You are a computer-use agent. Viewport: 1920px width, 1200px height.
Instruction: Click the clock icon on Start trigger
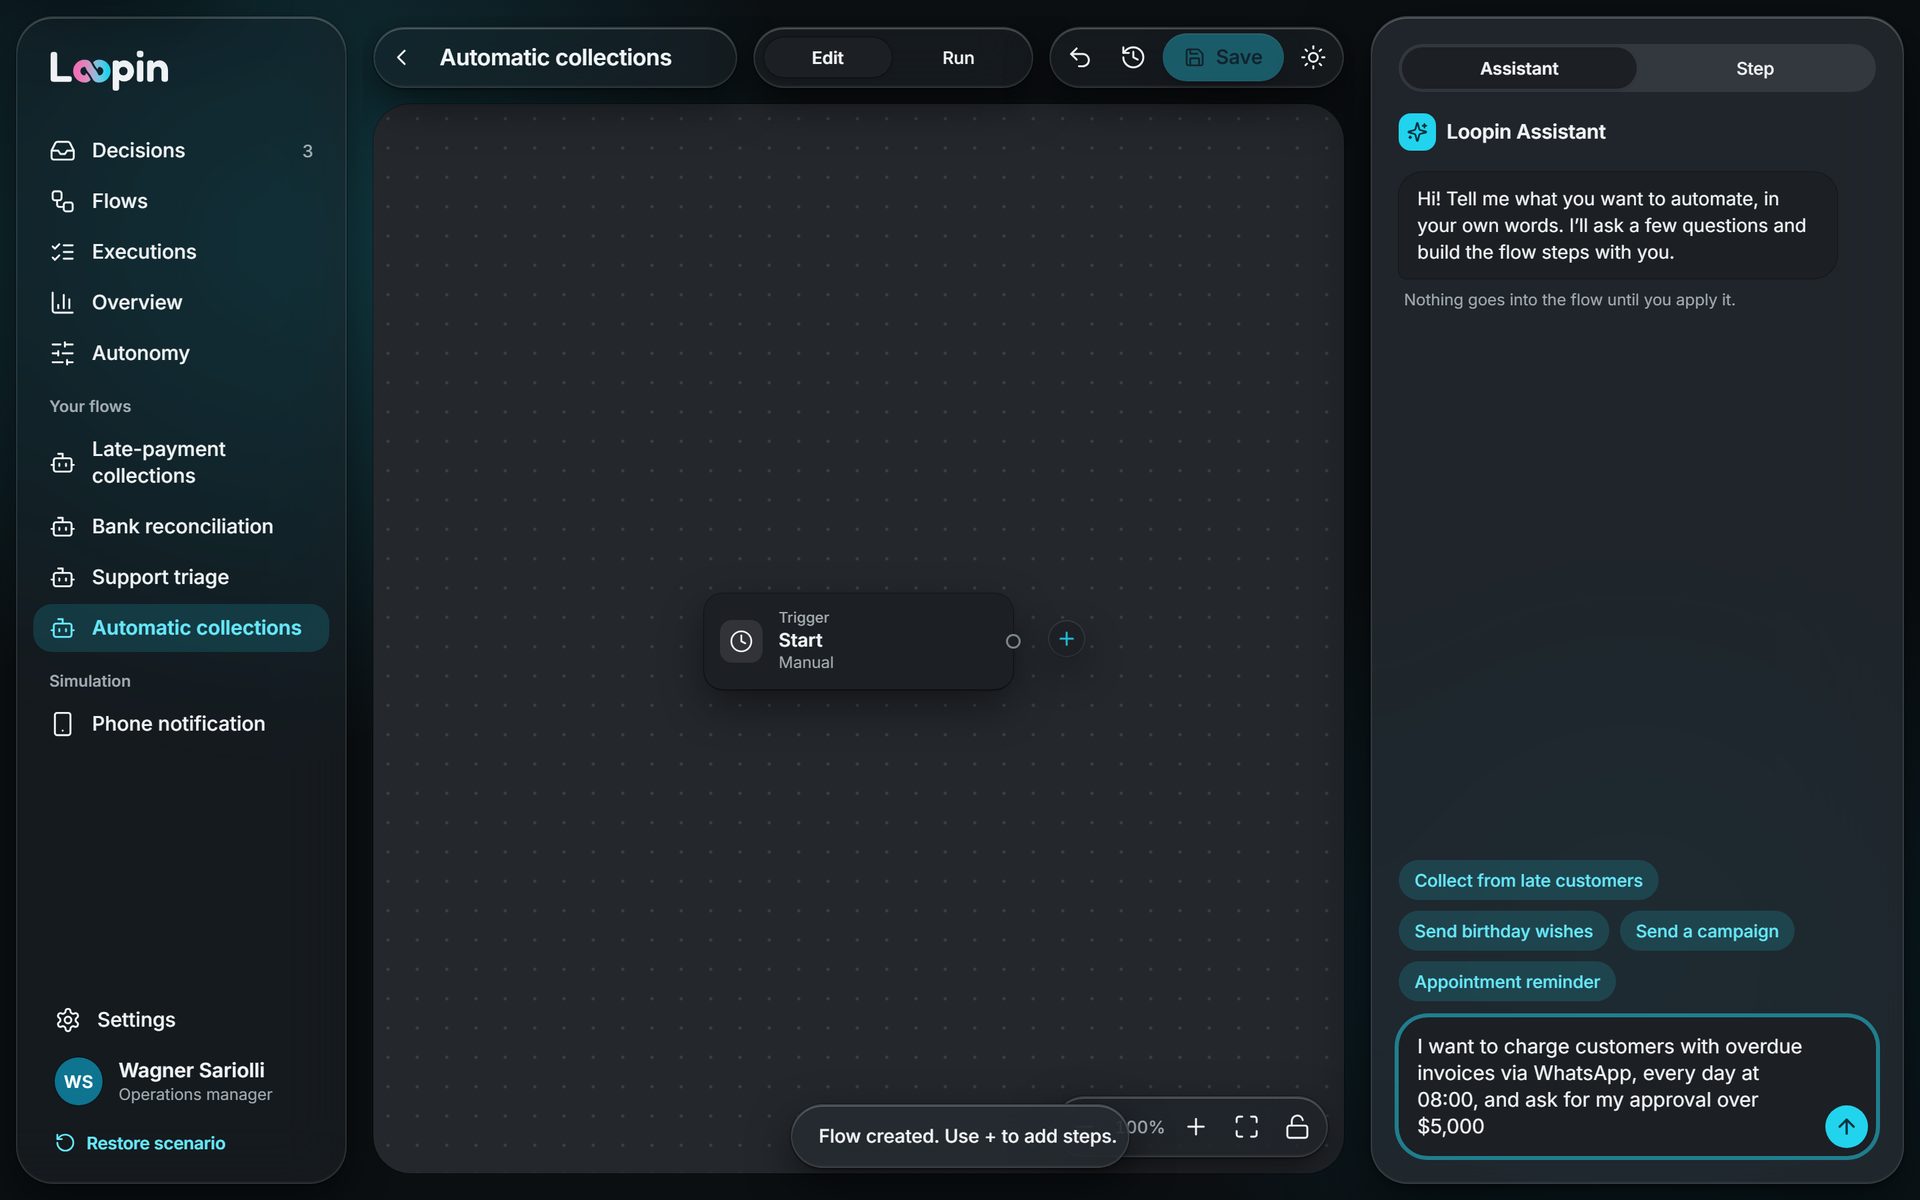coord(741,641)
